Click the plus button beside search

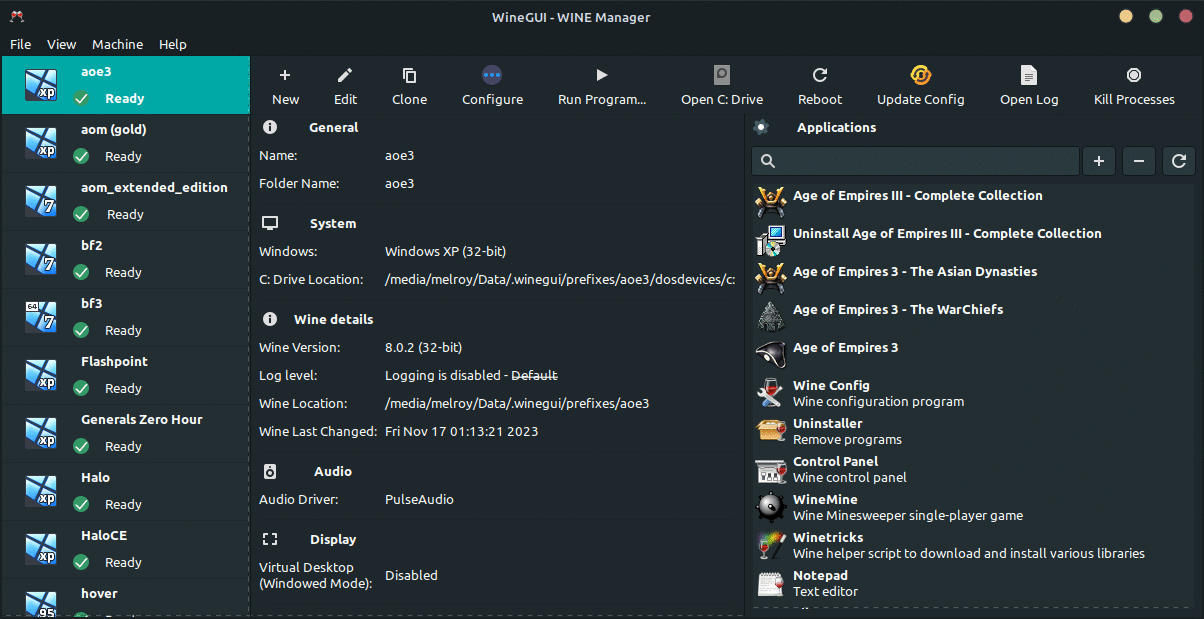coord(1098,161)
